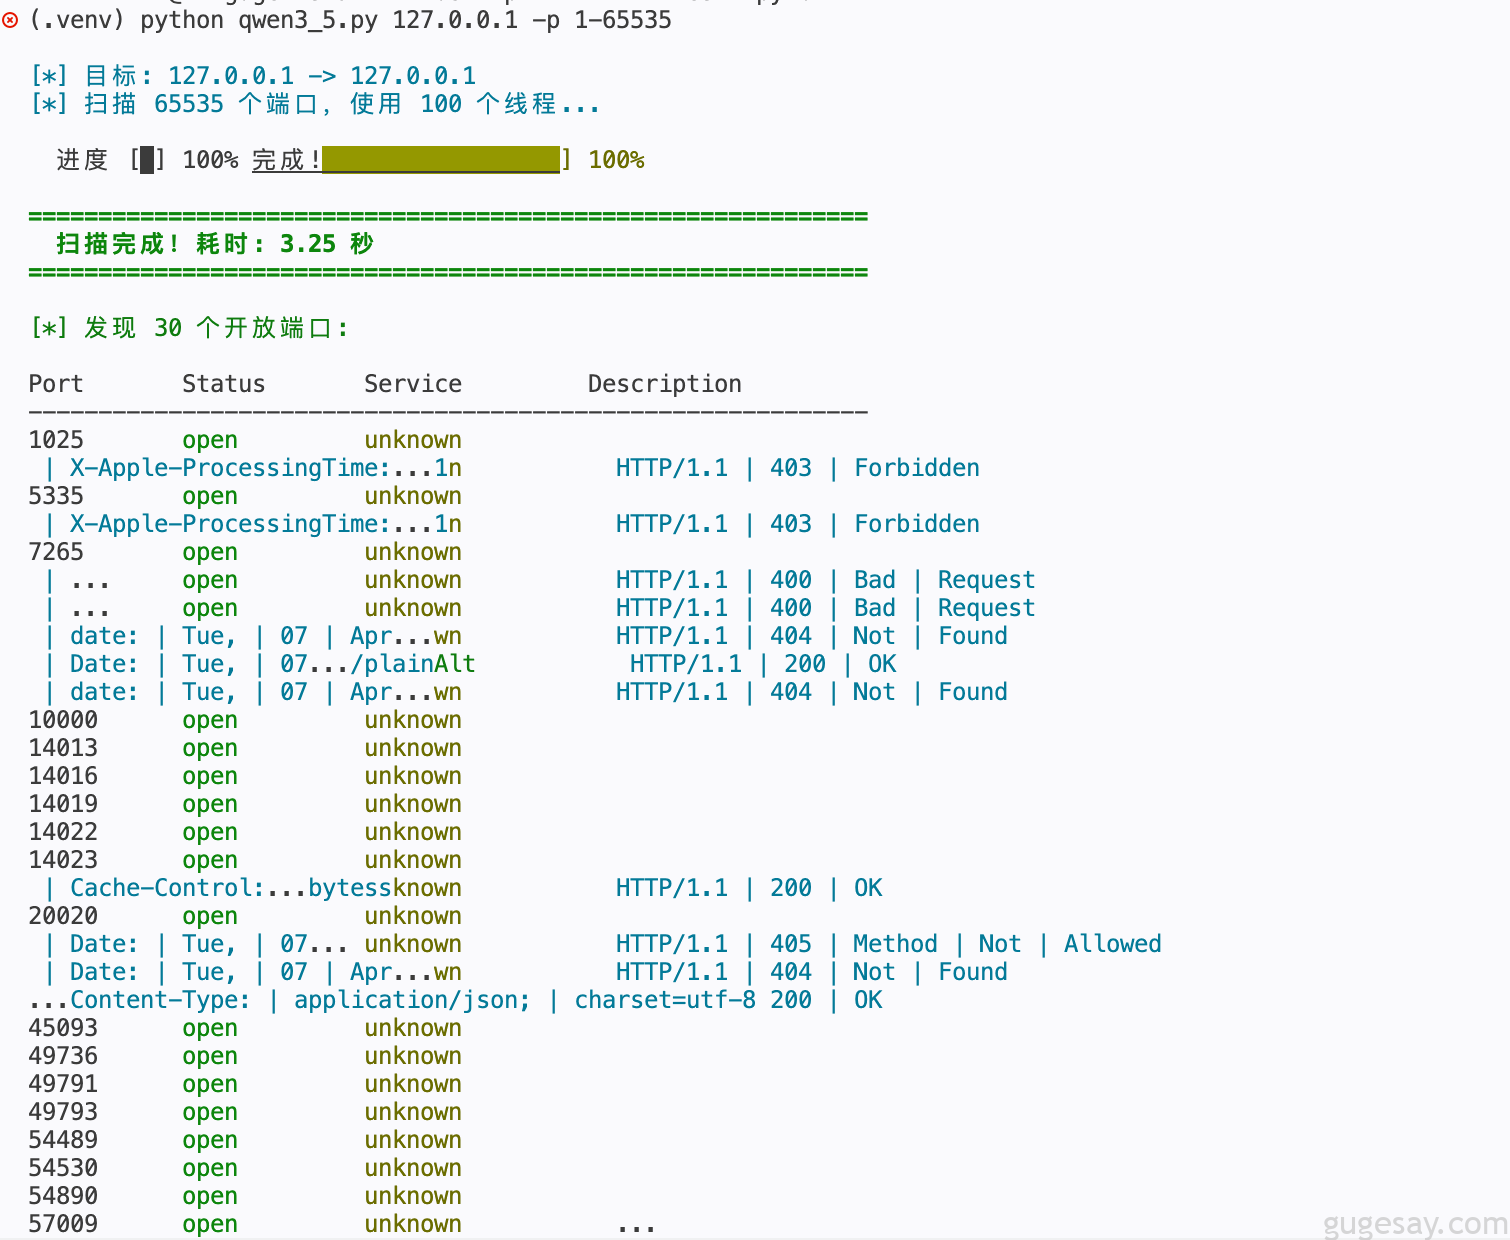
Task: Click the application/json; content type text
Action: (x=411, y=1000)
